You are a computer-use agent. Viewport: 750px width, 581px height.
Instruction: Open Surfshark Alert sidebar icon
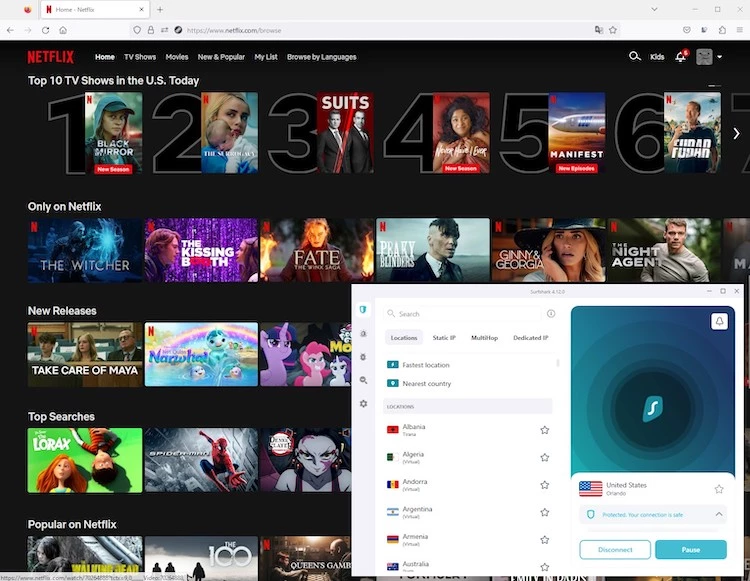(x=363, y=334)
